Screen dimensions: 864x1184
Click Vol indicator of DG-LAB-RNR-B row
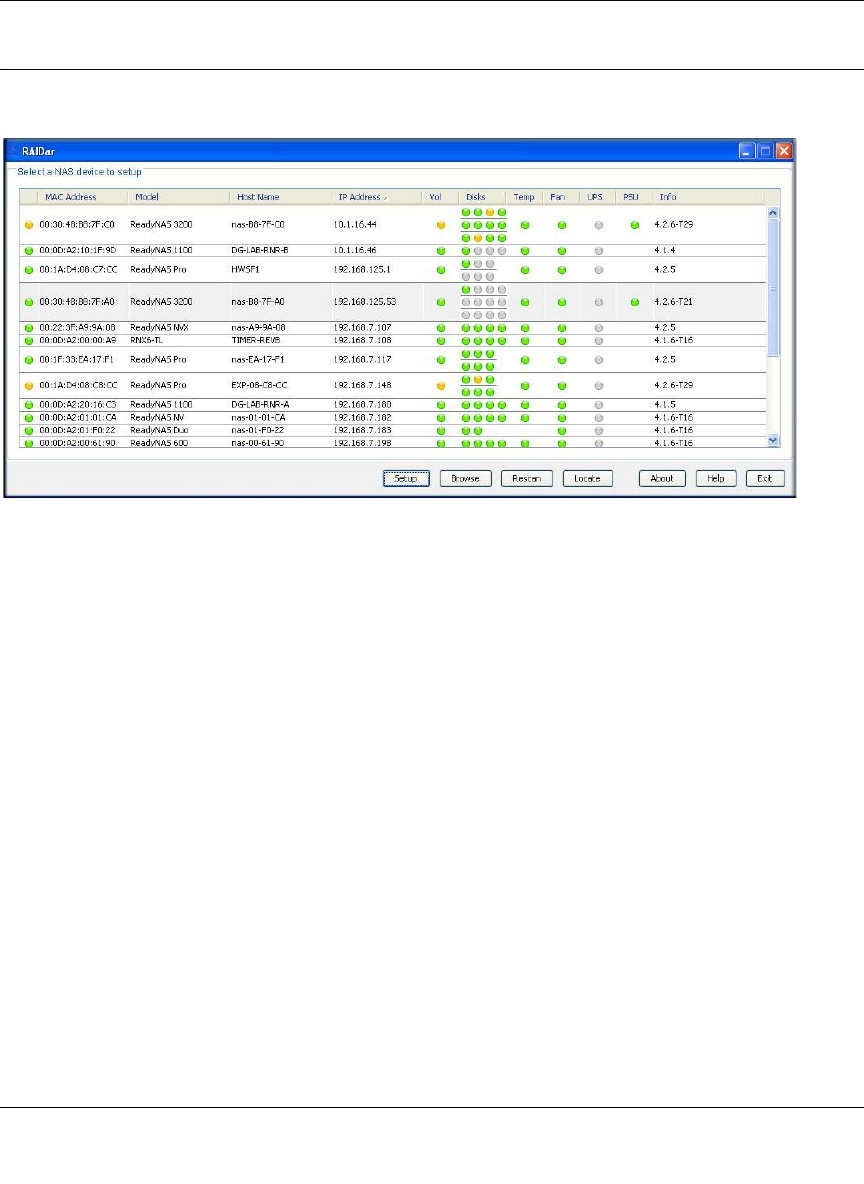(441, 251)
